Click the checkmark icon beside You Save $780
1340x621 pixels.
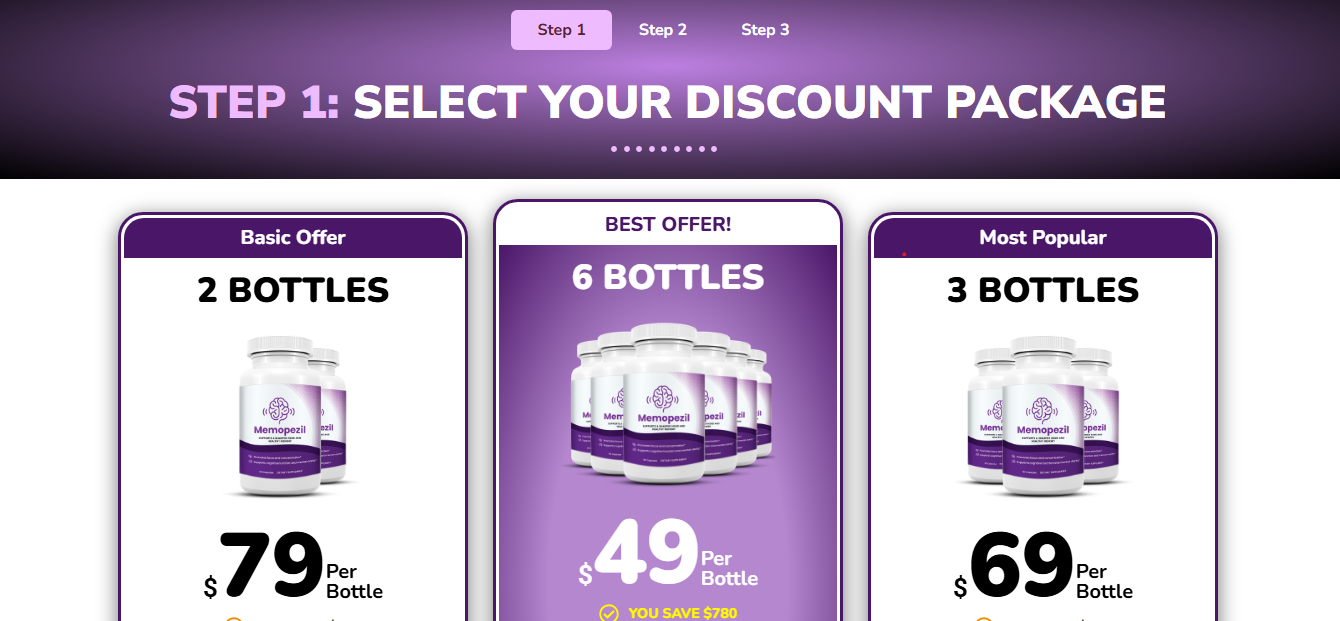pyautogui.click(x=608, y=613)
